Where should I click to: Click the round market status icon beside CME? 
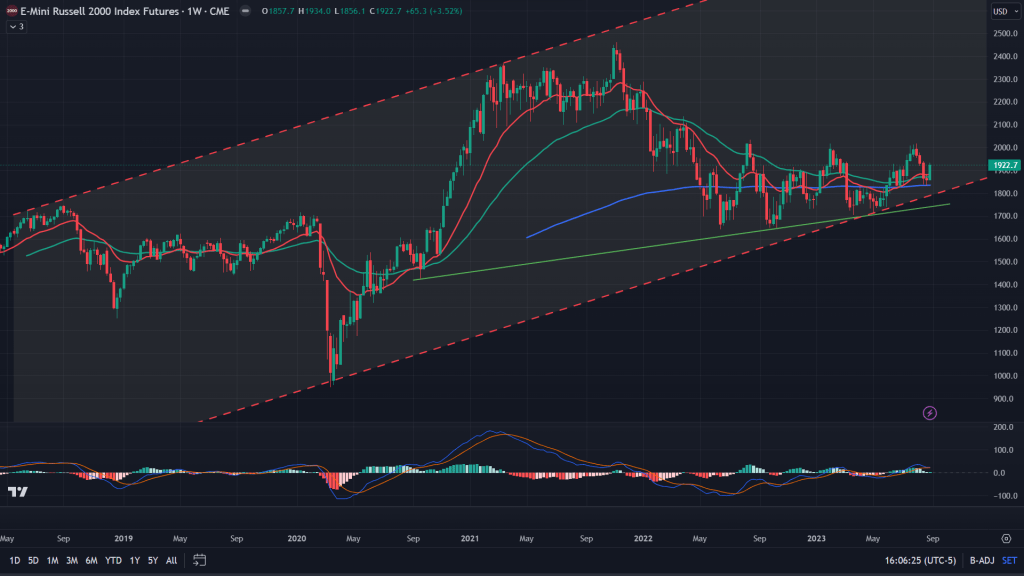tap(245, 11)
